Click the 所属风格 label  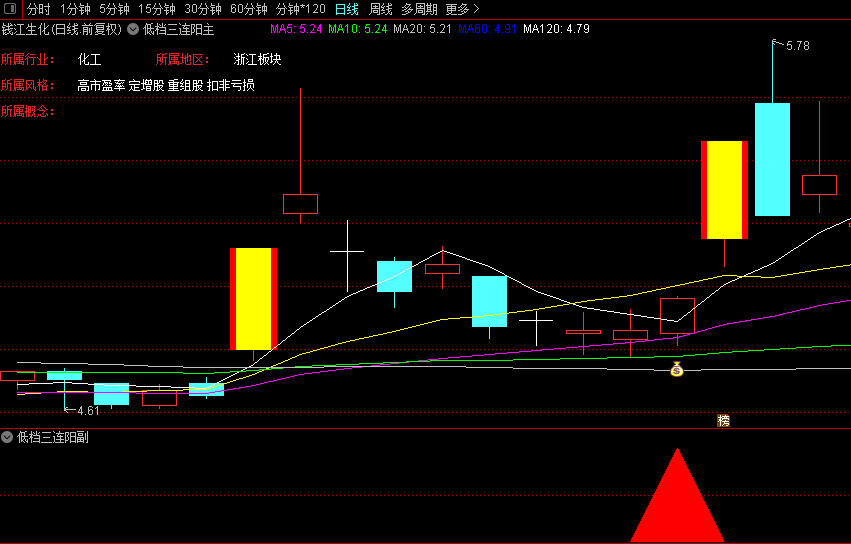(x=27, y=85)
